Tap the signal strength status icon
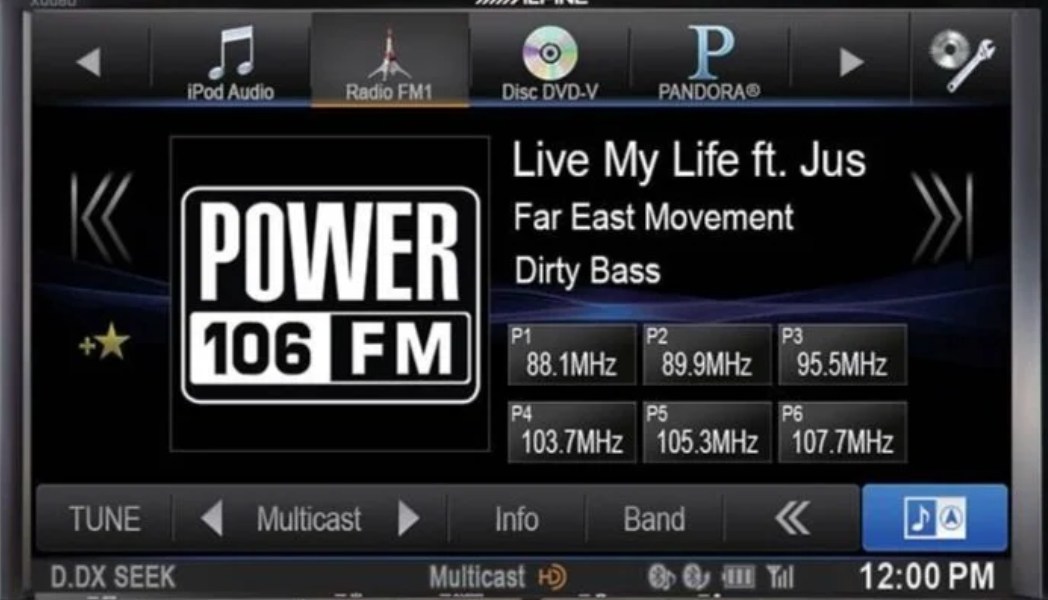This screenshot has width=1048, height=600. [x=780, y=577]
